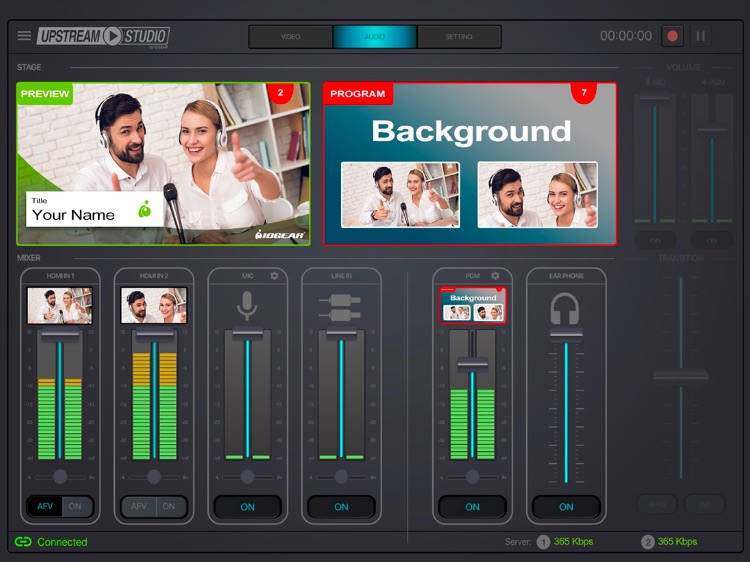
Task: Click the 00:00:00 recording timer
Action: pyautogui.click(x=626, y=36)
